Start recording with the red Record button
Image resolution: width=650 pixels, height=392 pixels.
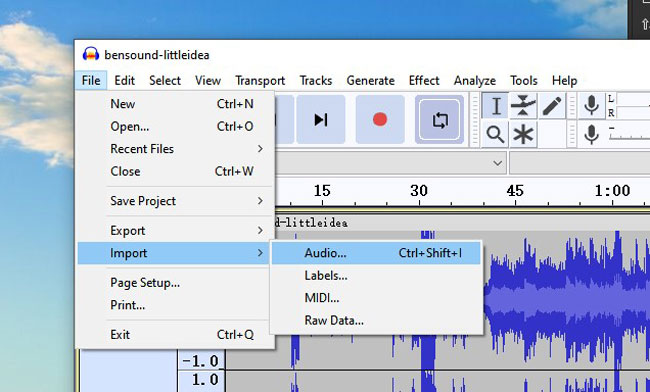click(x=380, y=119)
